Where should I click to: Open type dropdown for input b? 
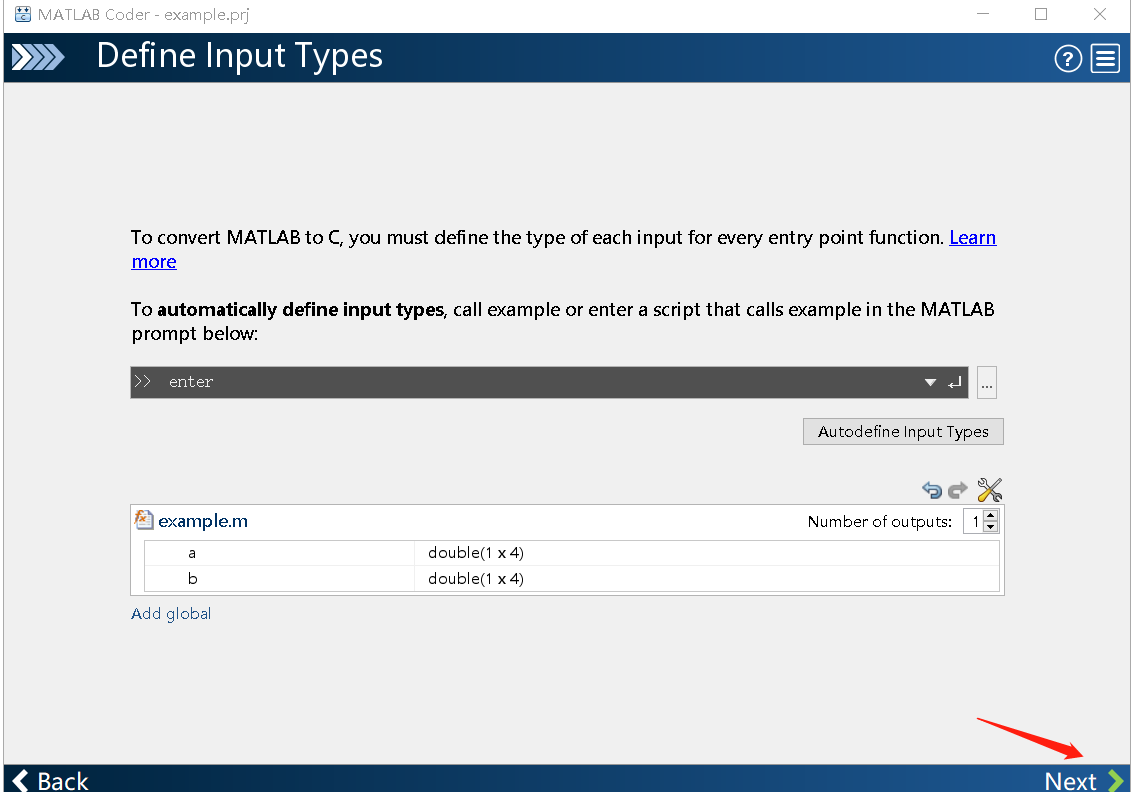(475, 578)
